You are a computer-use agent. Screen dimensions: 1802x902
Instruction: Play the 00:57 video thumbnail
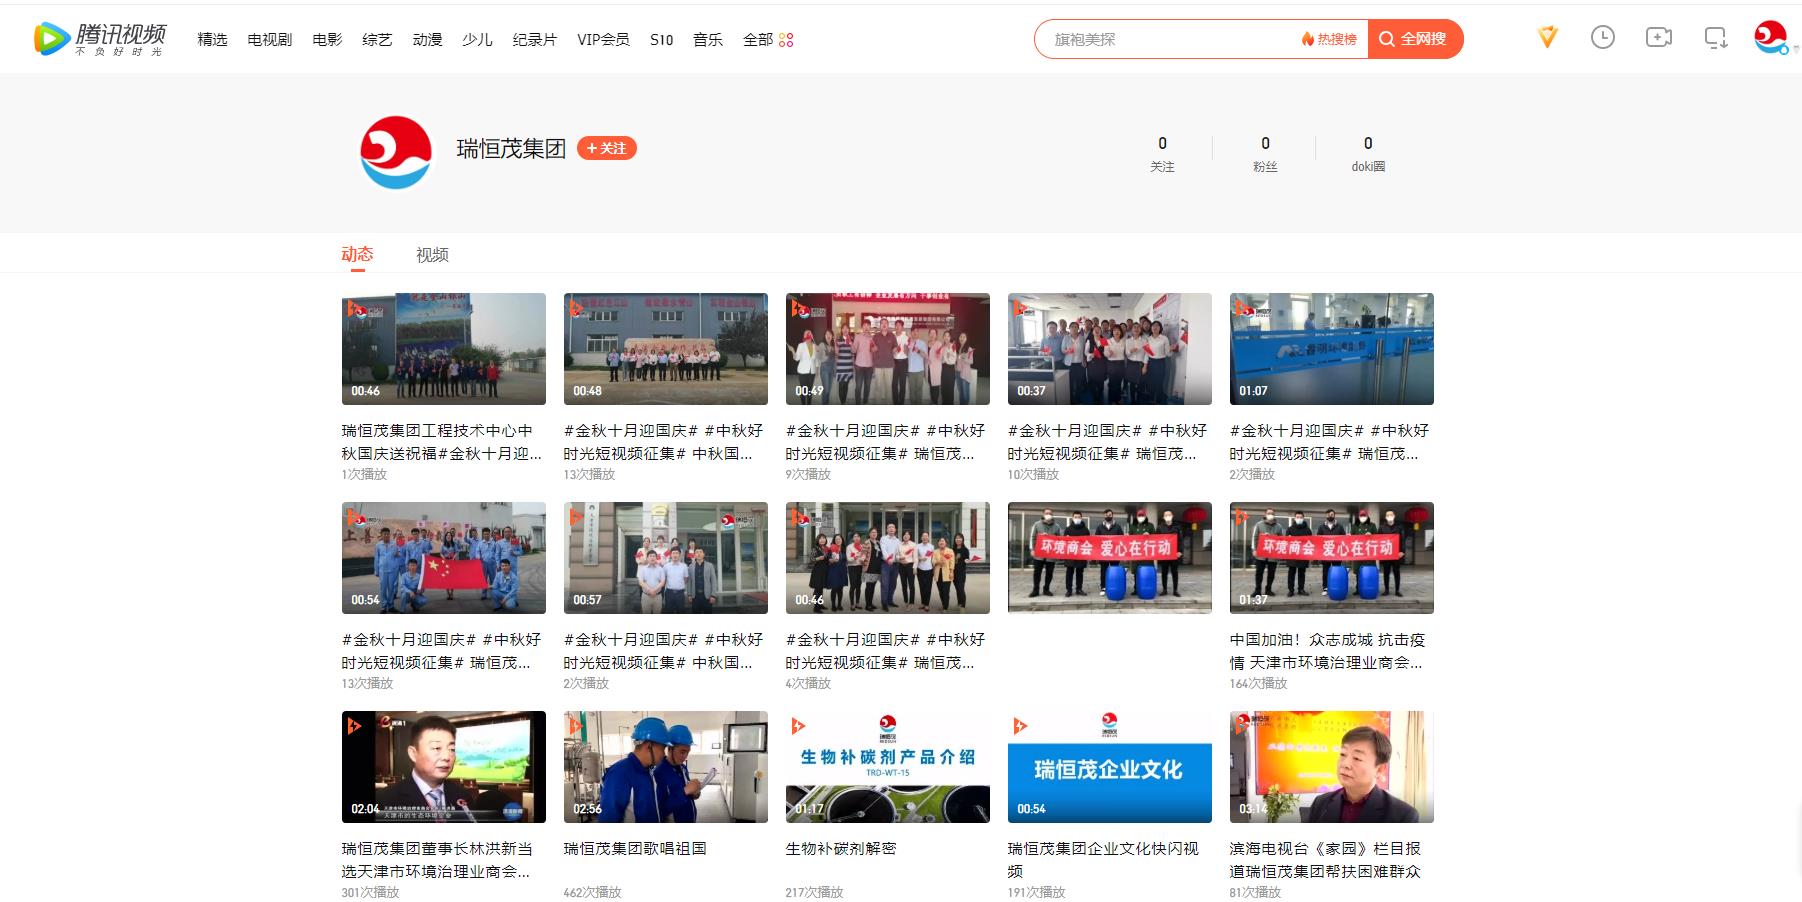(x=666, y=558)
